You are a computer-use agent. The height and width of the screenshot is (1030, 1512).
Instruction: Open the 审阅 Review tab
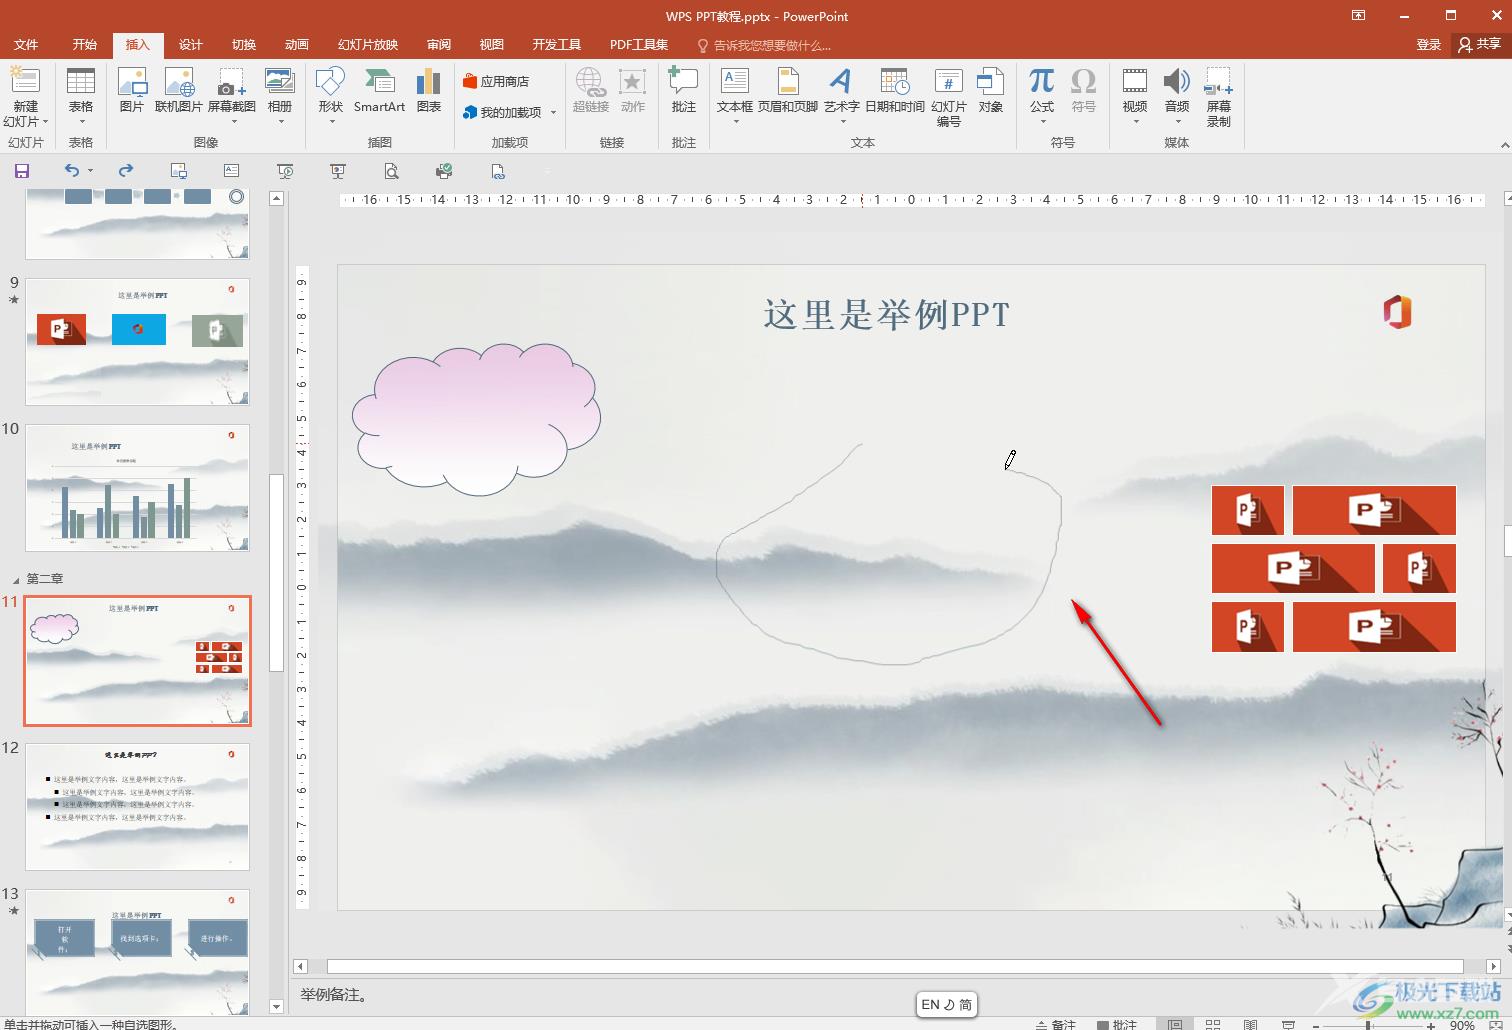coord(439,45)
